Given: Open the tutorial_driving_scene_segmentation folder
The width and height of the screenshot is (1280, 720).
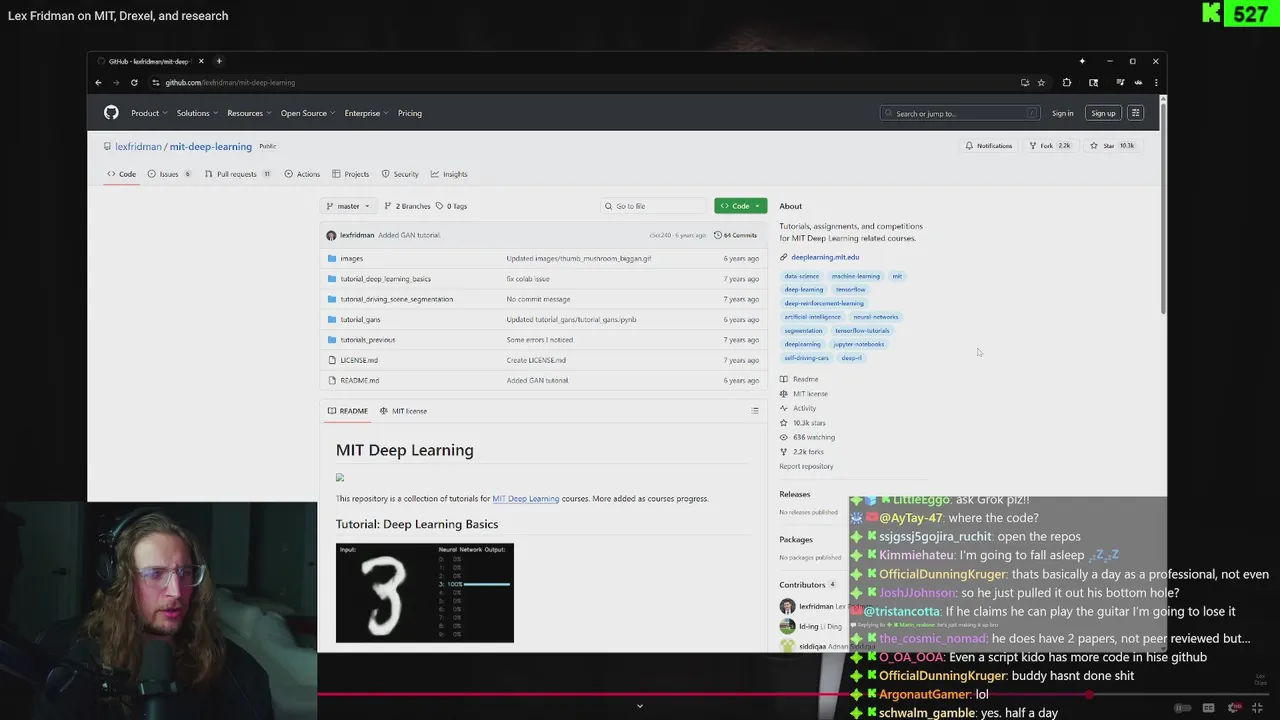Looking at the screenshot, I should coord(396,299).
